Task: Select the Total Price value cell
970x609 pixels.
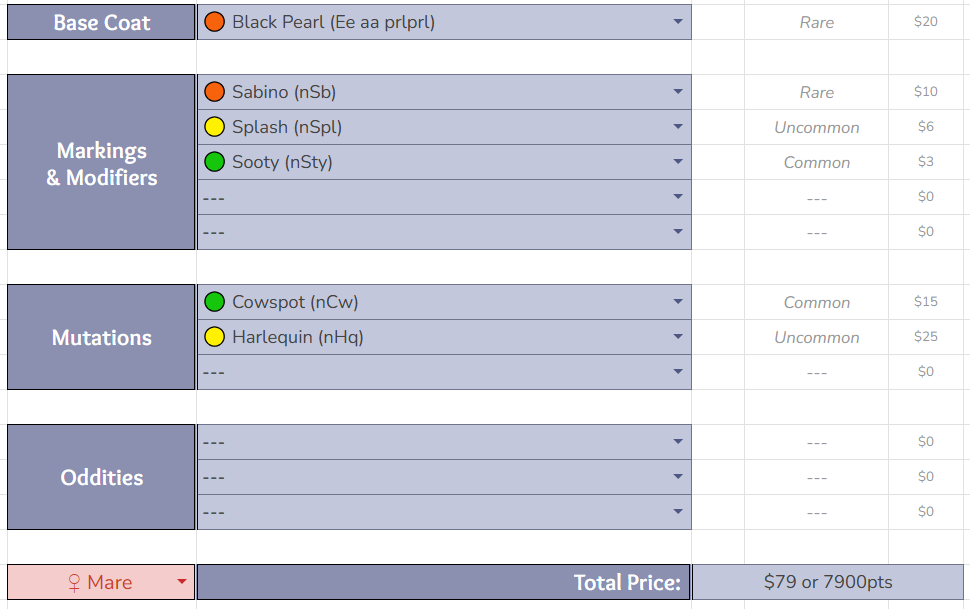Action: point(827,582)
